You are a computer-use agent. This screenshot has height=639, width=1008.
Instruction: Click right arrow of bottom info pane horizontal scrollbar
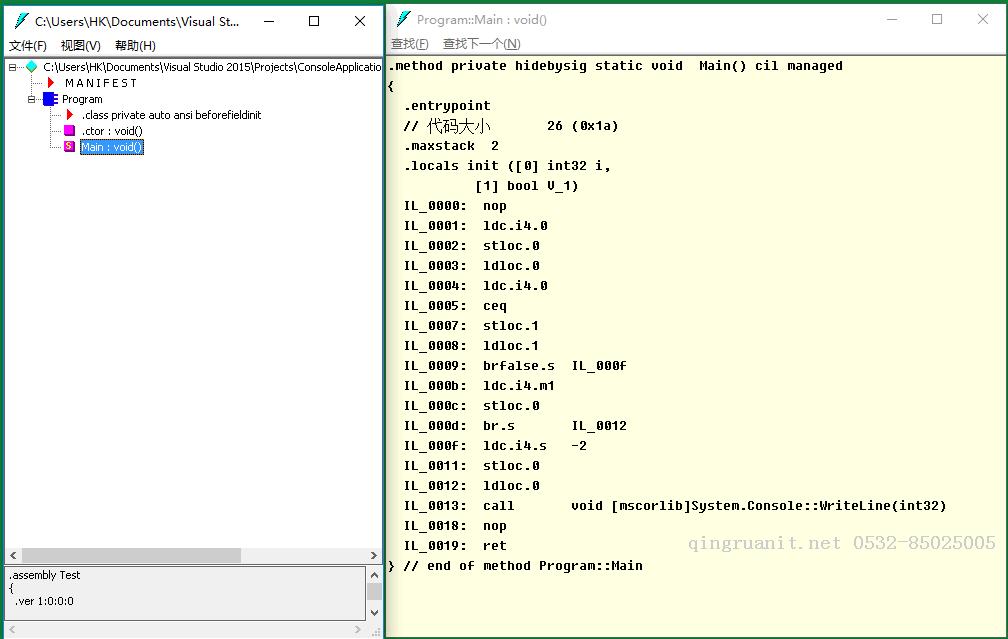[358, 630]
